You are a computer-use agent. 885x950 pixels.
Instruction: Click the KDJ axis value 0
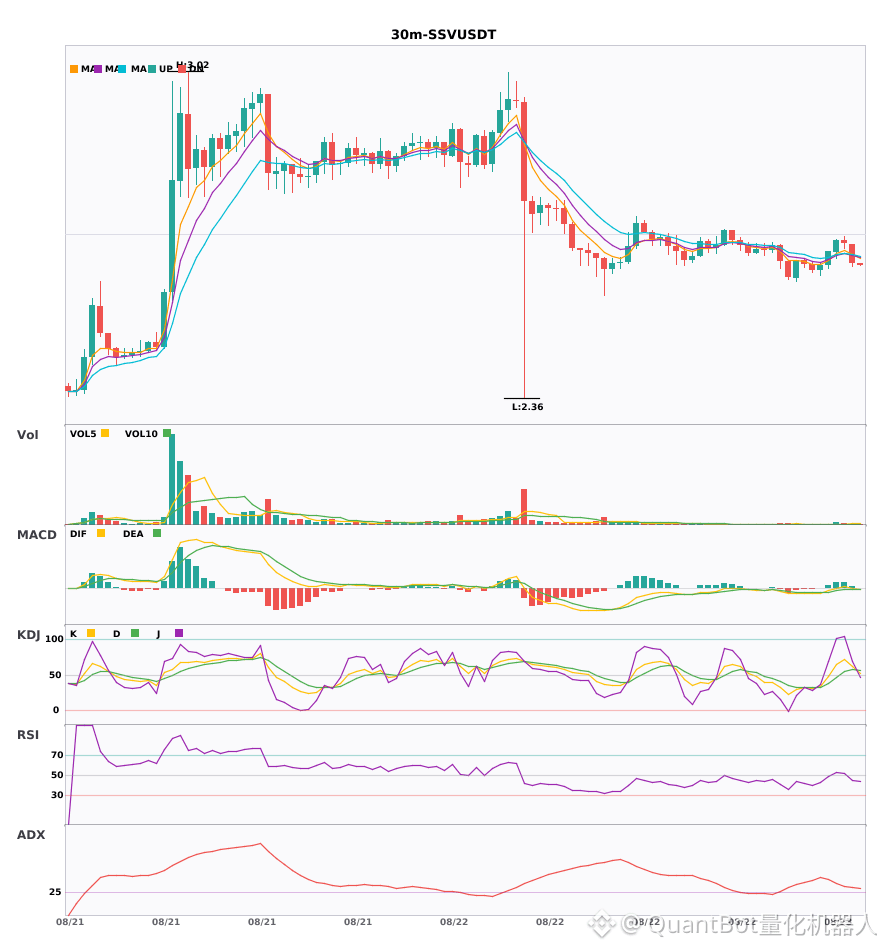tap(56, 710)
